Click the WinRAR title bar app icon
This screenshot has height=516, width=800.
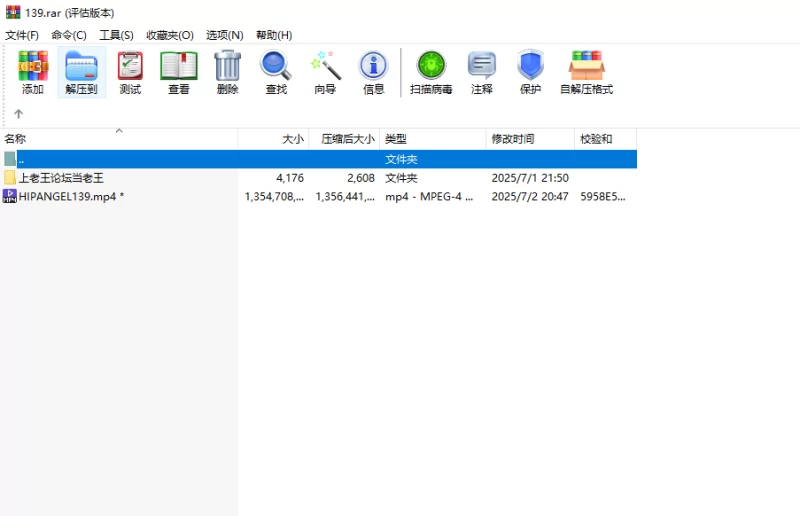pos(13,12)
